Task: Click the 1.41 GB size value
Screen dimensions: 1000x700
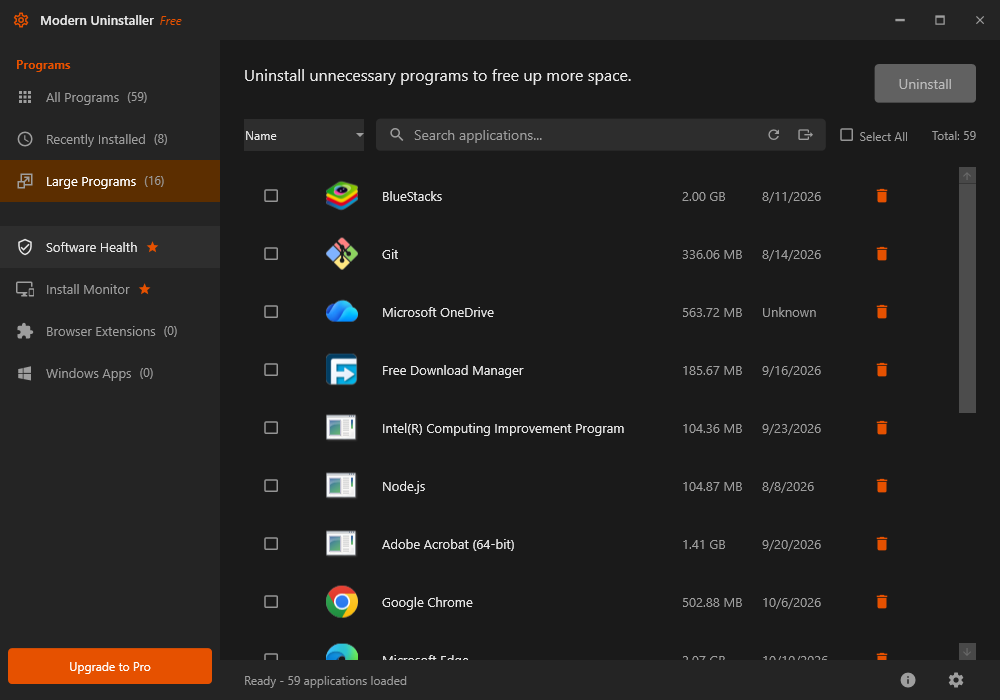Action: pos(703,544)
